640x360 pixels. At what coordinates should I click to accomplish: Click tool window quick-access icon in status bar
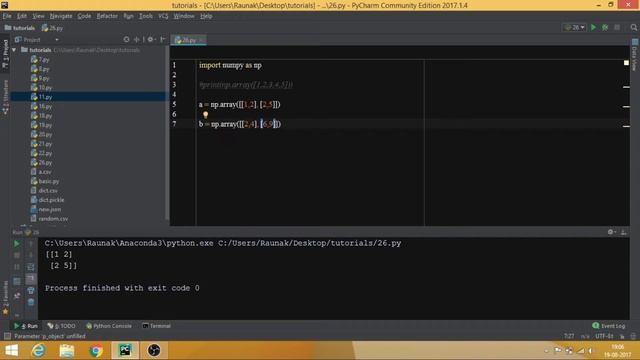[x=7, y=336]
